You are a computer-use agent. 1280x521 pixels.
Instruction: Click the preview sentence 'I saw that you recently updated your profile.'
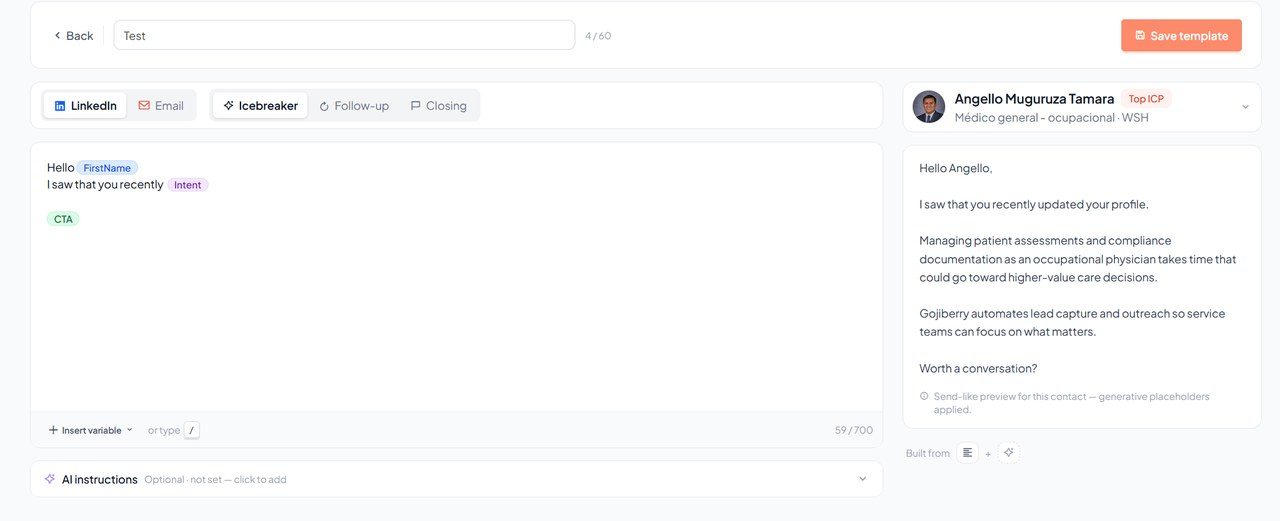[1034, 204]
